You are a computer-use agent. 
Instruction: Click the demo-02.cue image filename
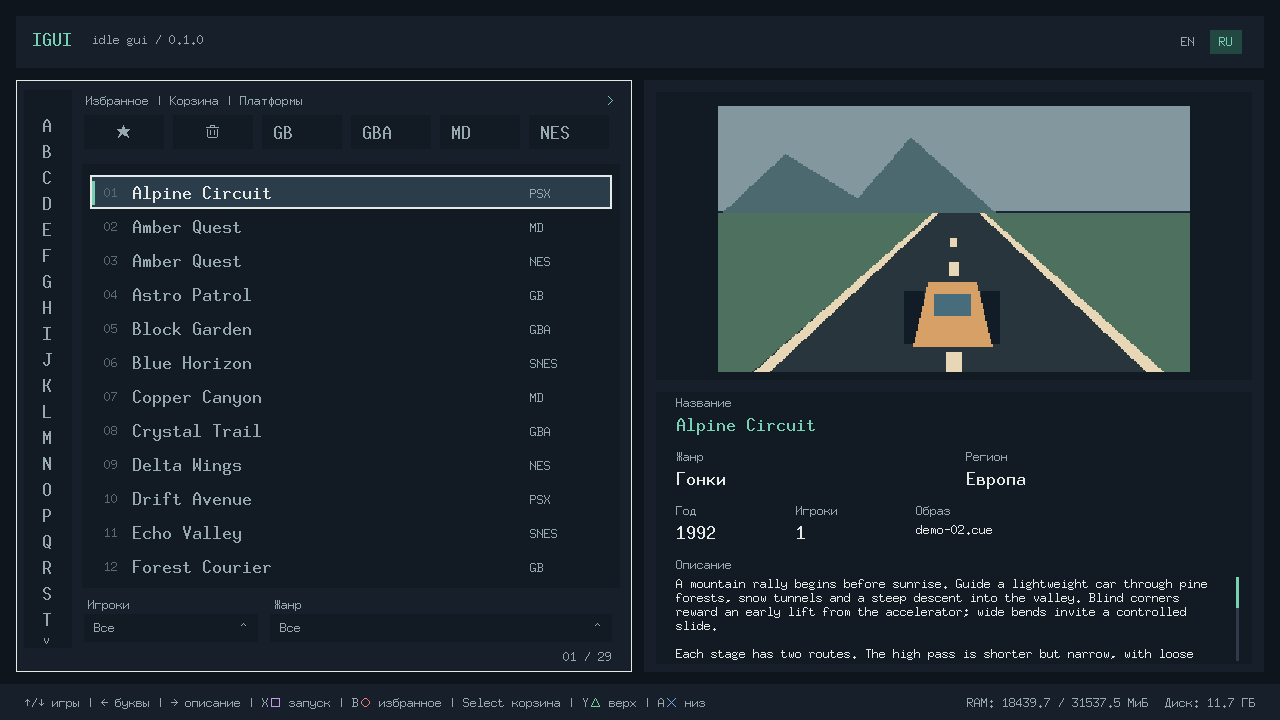[954, 530]
